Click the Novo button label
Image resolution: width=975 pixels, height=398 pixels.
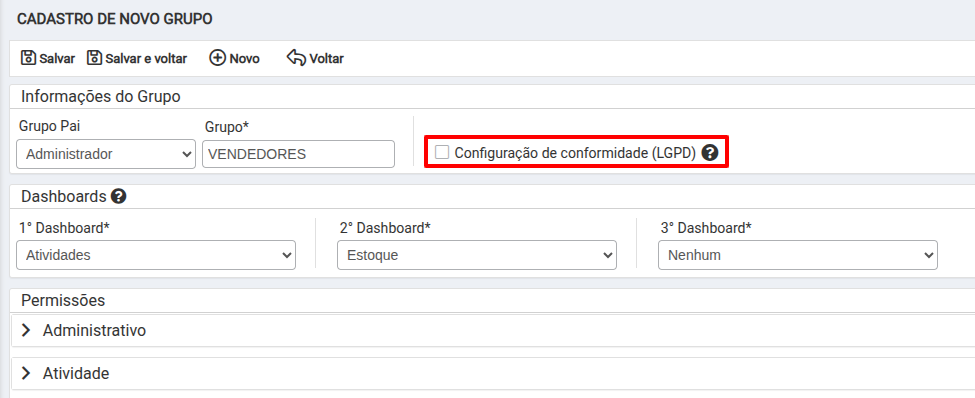[244, 58]
